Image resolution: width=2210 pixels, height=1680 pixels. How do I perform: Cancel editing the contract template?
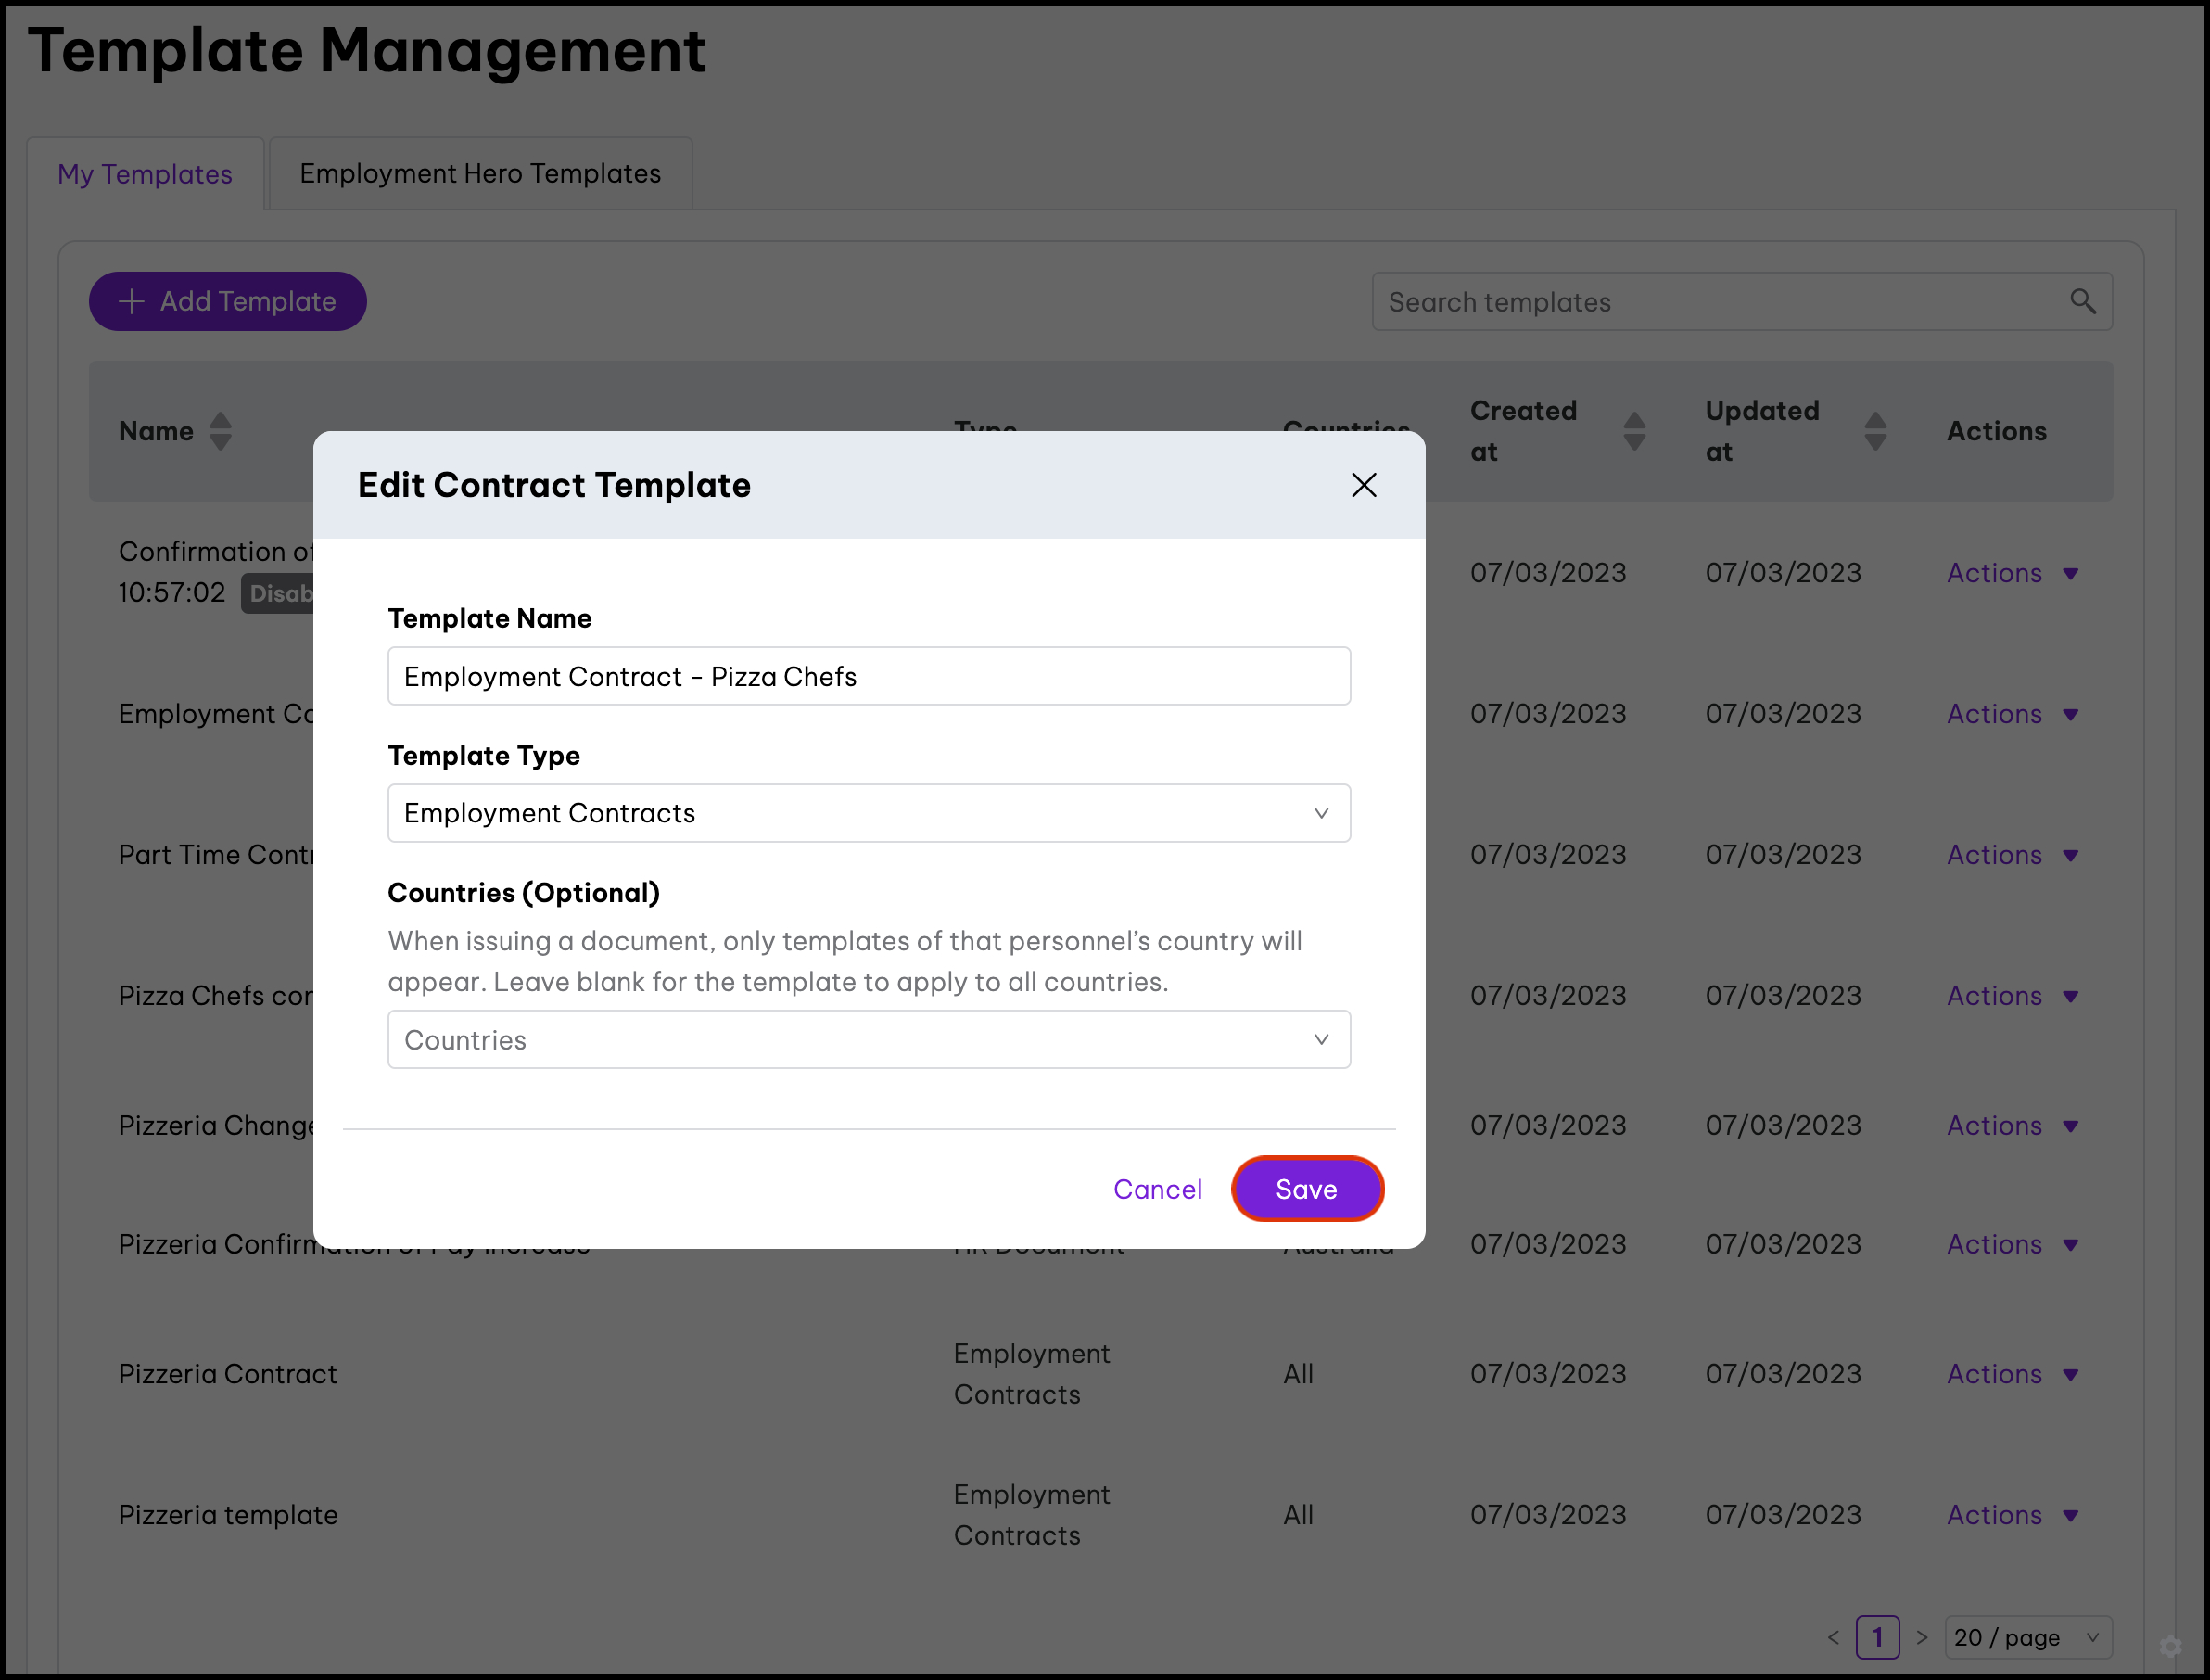tap(1157, 1189)
